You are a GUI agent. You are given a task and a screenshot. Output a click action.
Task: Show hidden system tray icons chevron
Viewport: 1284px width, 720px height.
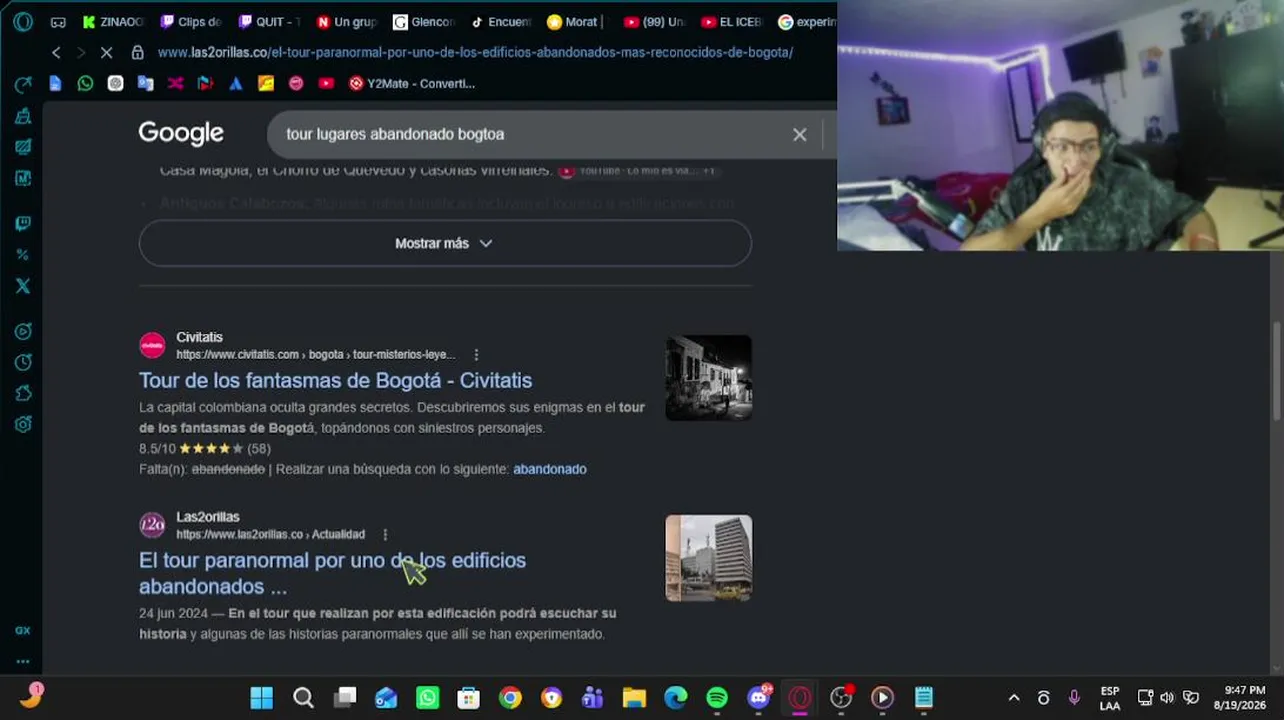[x=1014, y=697]
